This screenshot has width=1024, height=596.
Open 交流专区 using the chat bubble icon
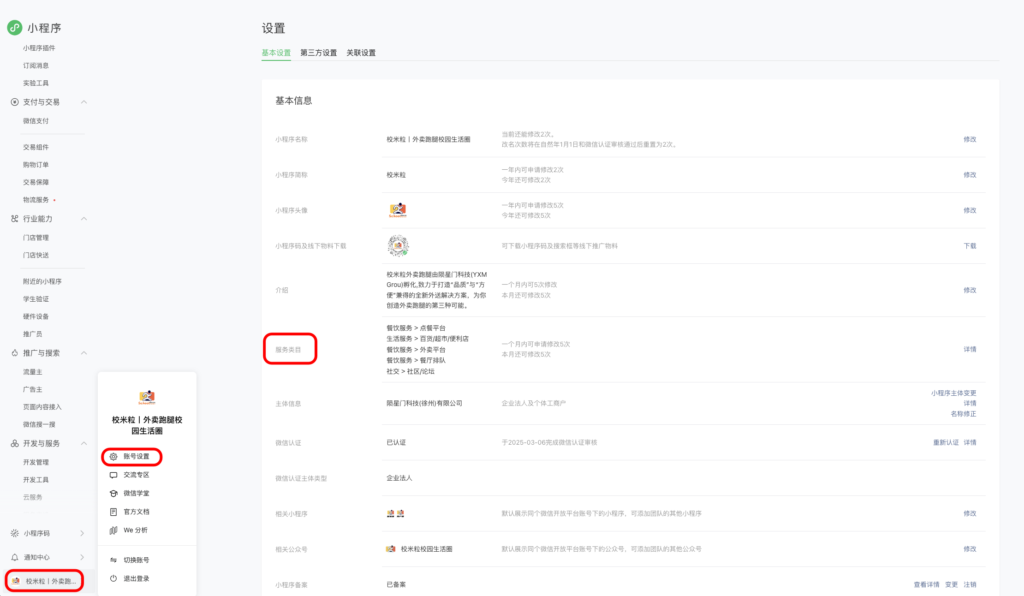pos(113,473)
